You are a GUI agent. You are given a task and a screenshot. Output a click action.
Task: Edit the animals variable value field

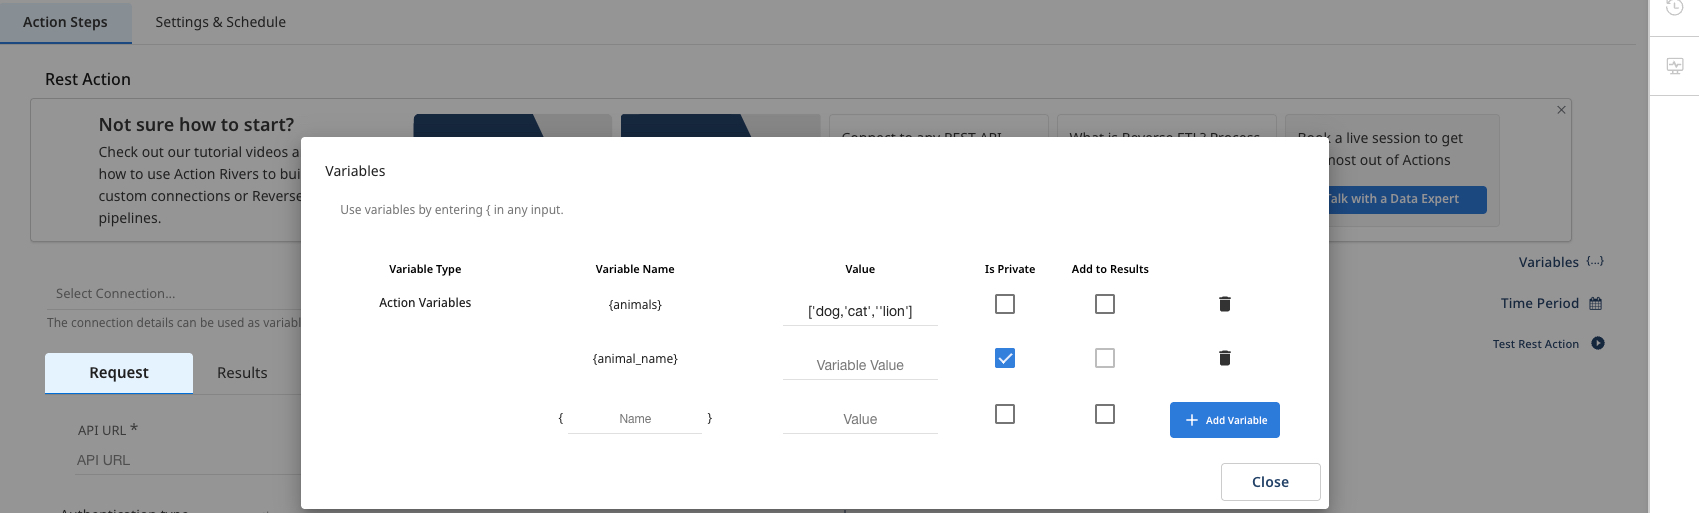click(x=860, y=312)
